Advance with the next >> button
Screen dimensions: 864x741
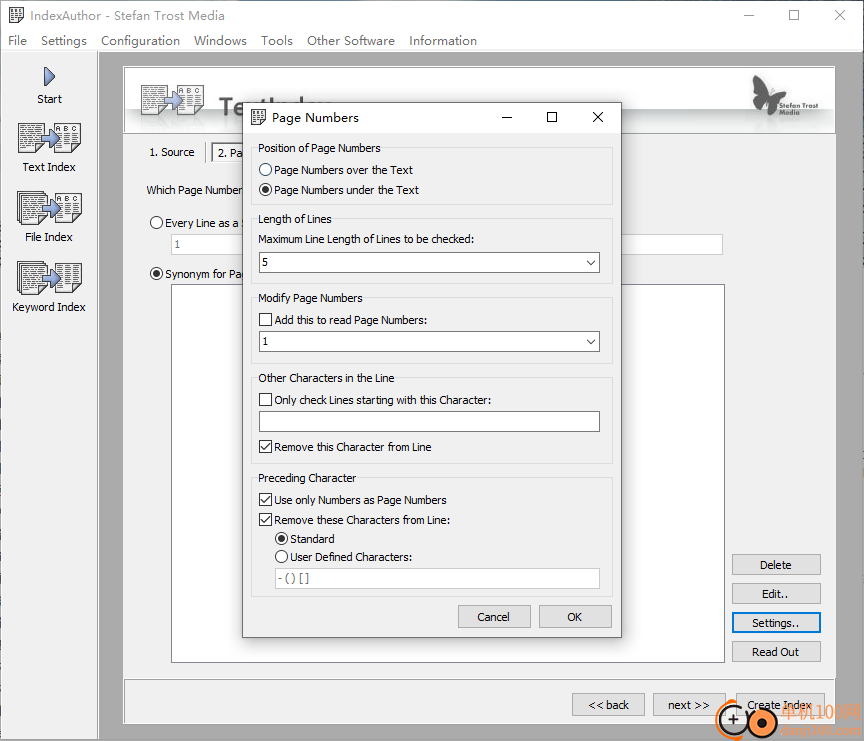[x=689, y=705]
